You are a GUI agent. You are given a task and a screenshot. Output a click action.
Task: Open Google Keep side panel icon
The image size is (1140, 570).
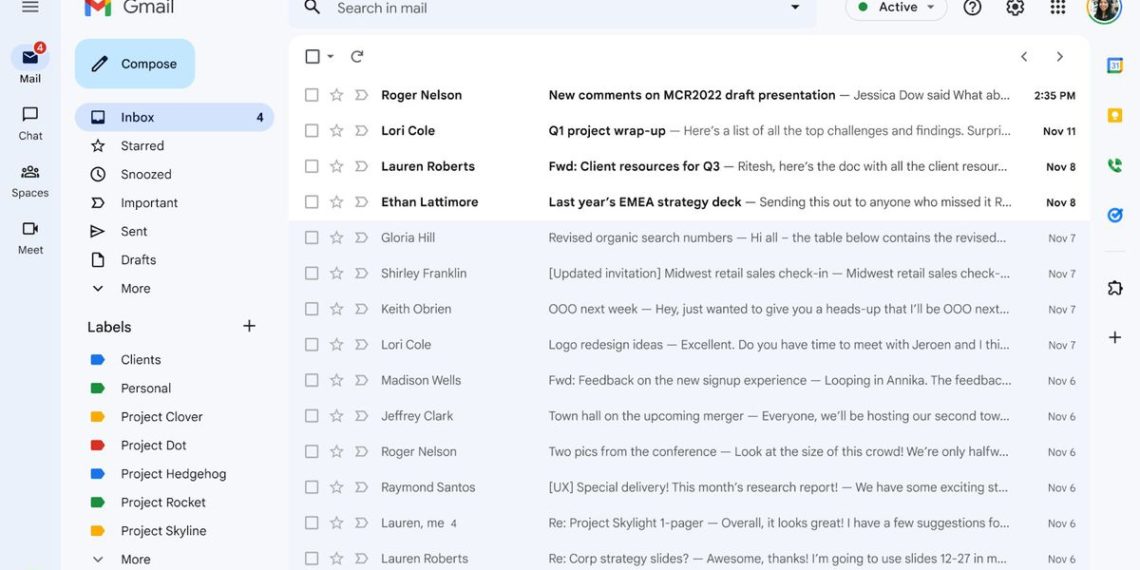pos(1115,116)
